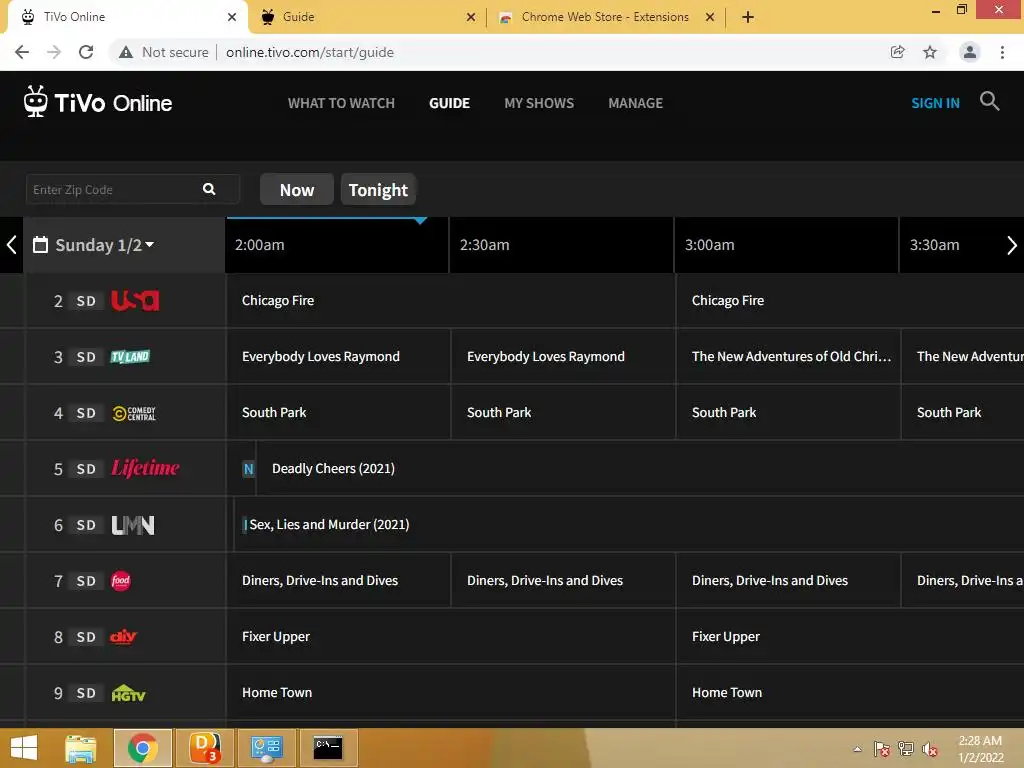
Task: Select the Lifetime channel logo
Action: click(145, 468)
